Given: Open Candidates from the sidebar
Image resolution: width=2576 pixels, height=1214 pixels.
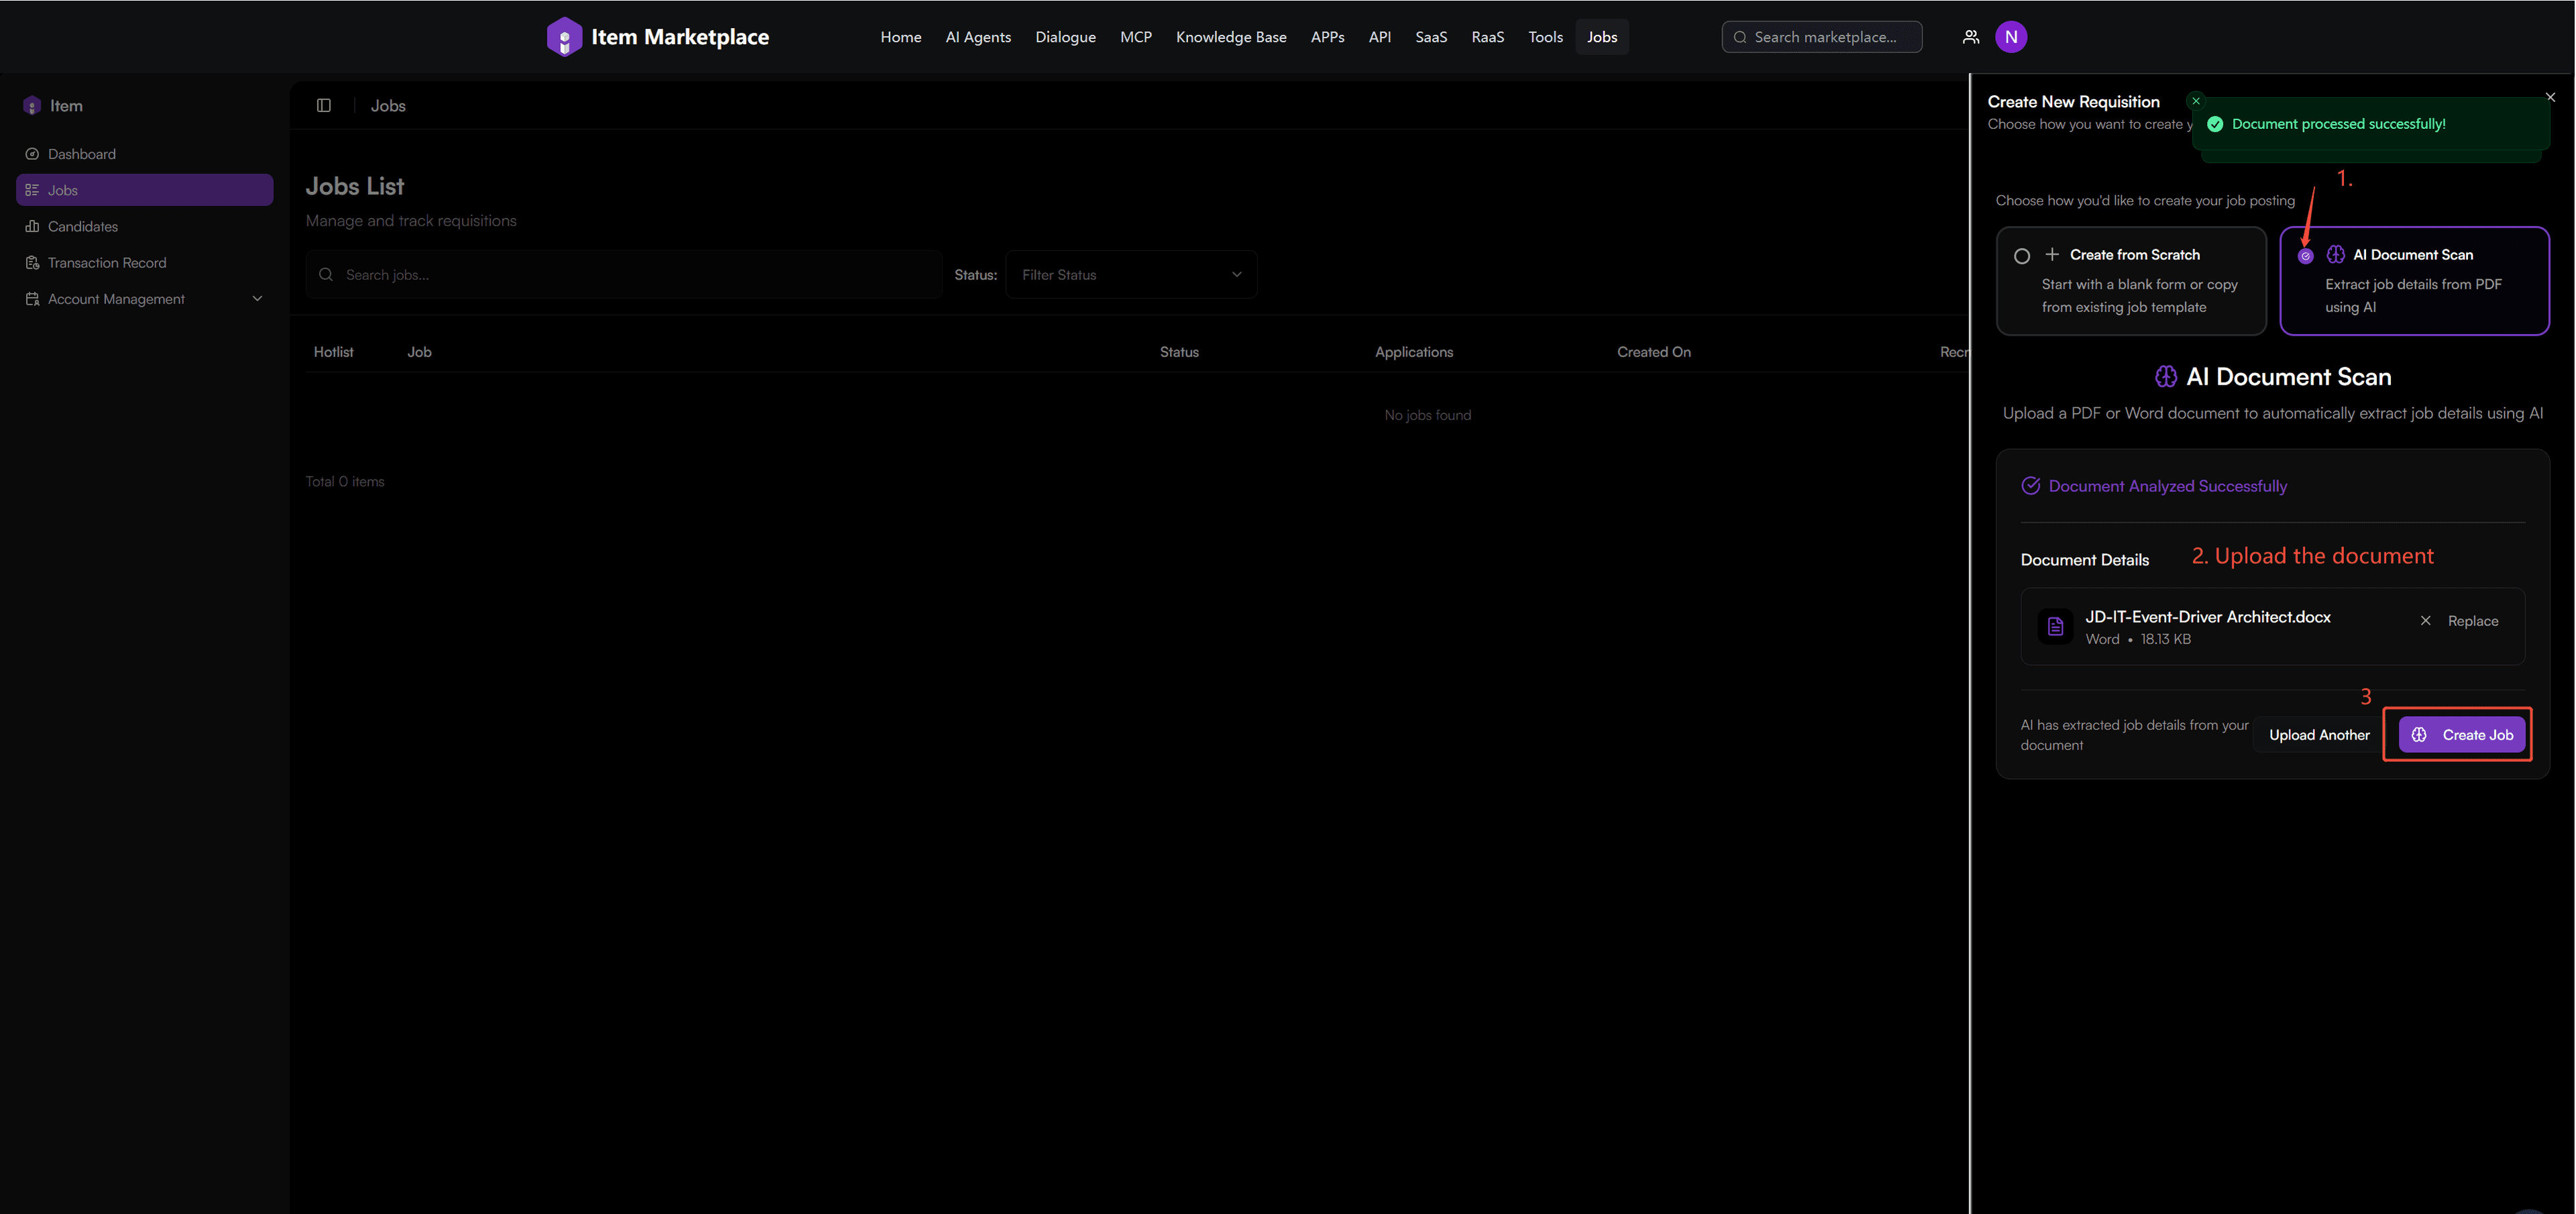Looking at the screenshot, I should click(x=83, y=227).
